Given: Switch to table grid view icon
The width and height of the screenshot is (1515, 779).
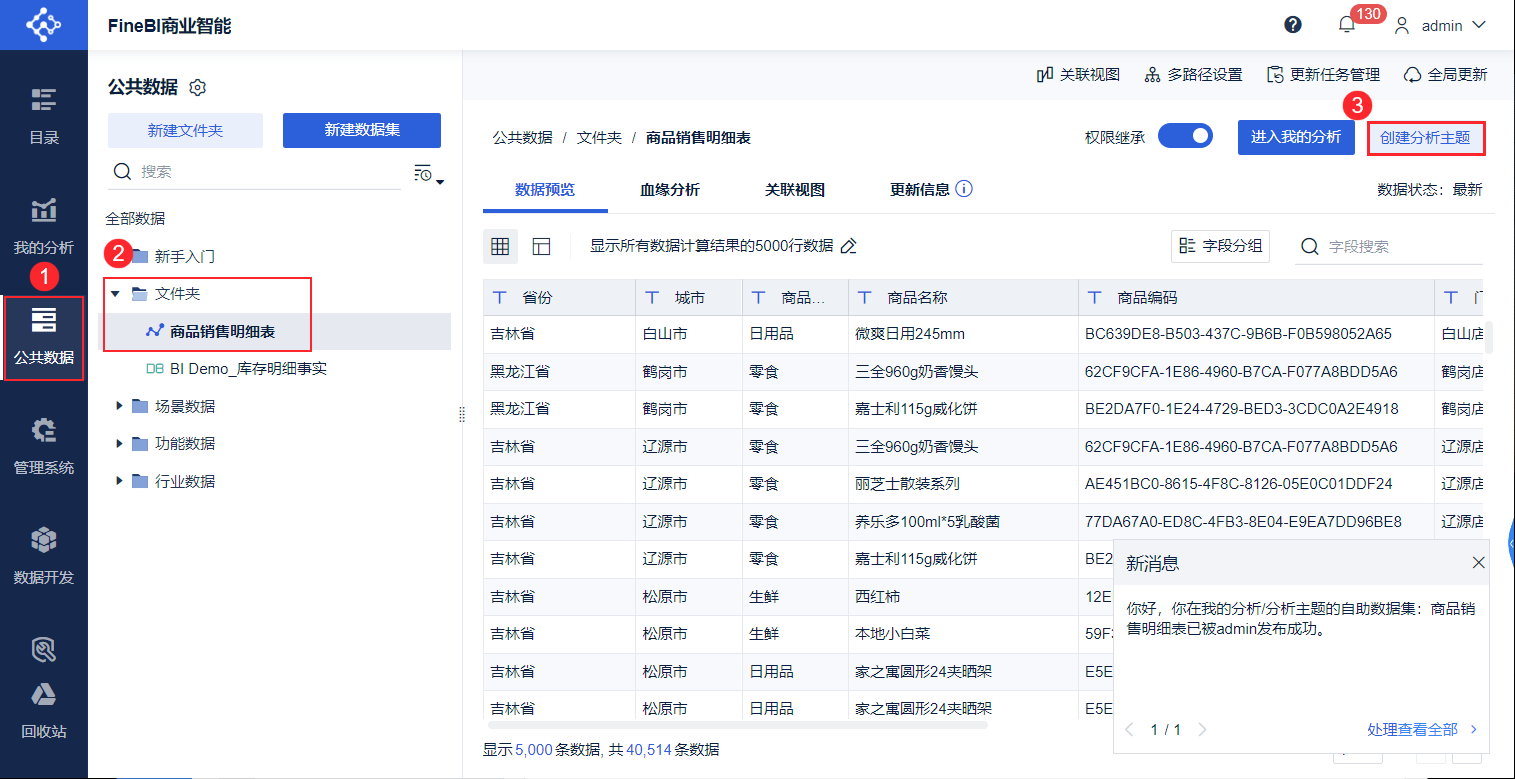Looking at the screenshot, I should (x=500, y=246).
